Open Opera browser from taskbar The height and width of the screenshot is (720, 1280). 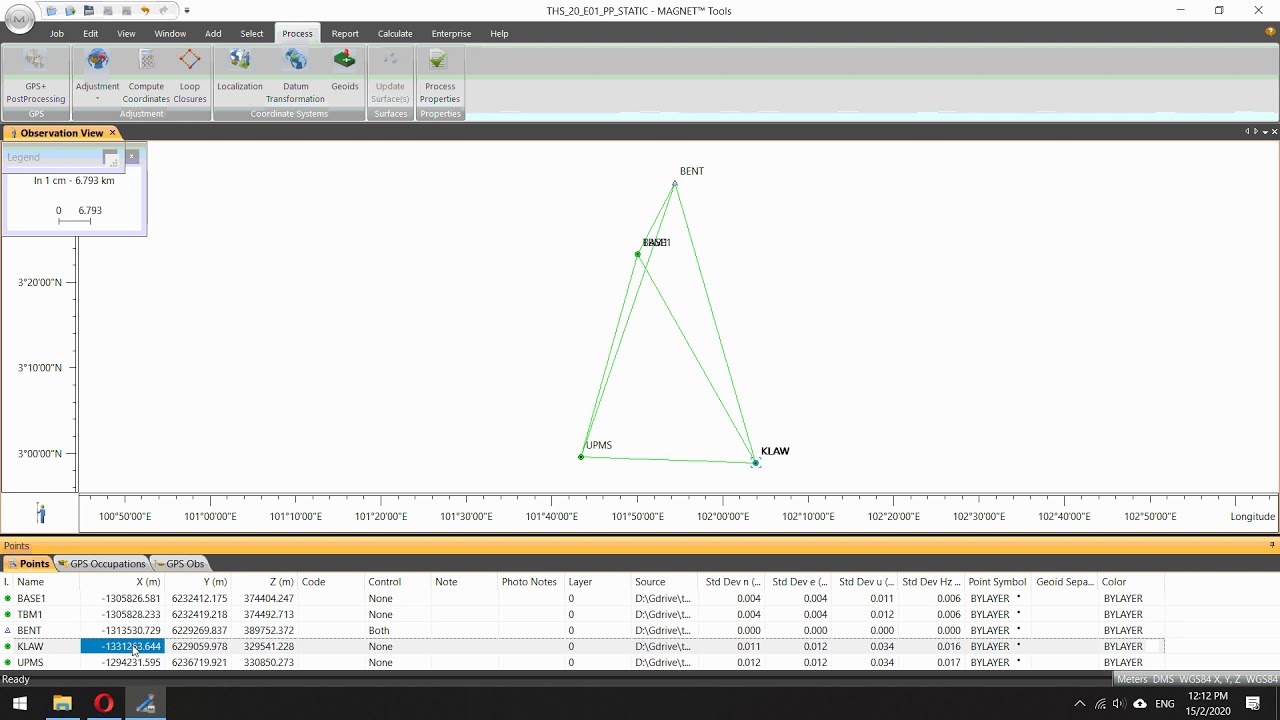coord(104,703)
